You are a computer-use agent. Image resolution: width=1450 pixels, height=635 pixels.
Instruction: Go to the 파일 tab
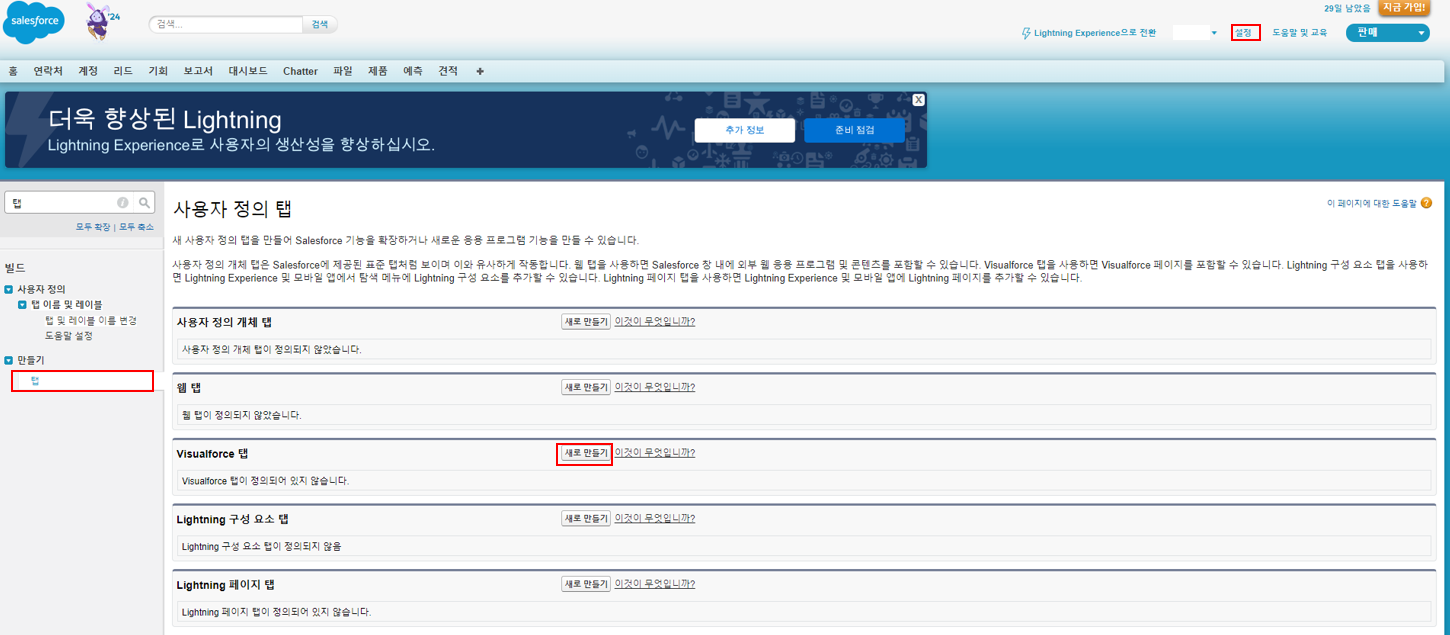pos(343,71)
